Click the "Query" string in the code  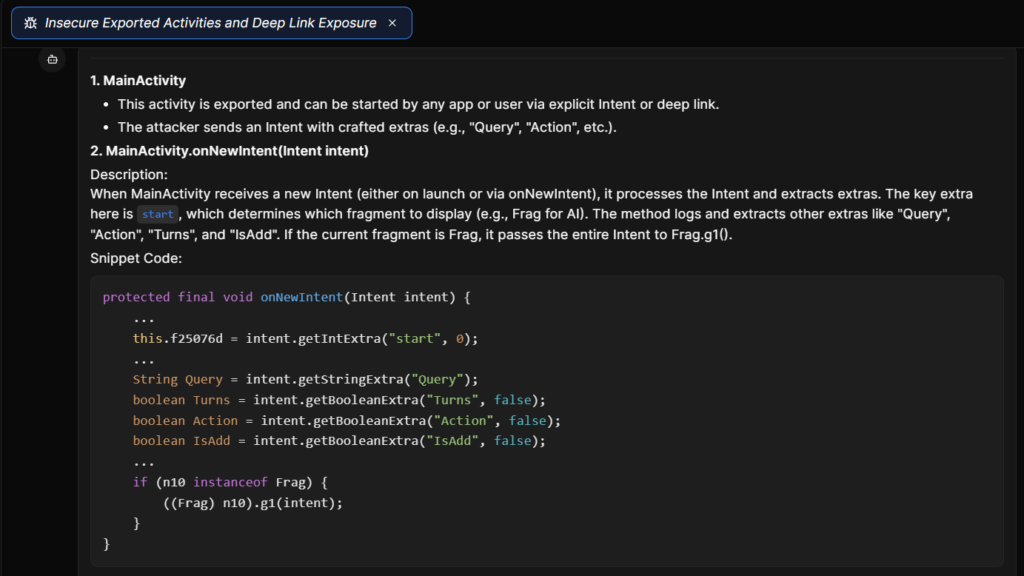[x=437, y=379]
